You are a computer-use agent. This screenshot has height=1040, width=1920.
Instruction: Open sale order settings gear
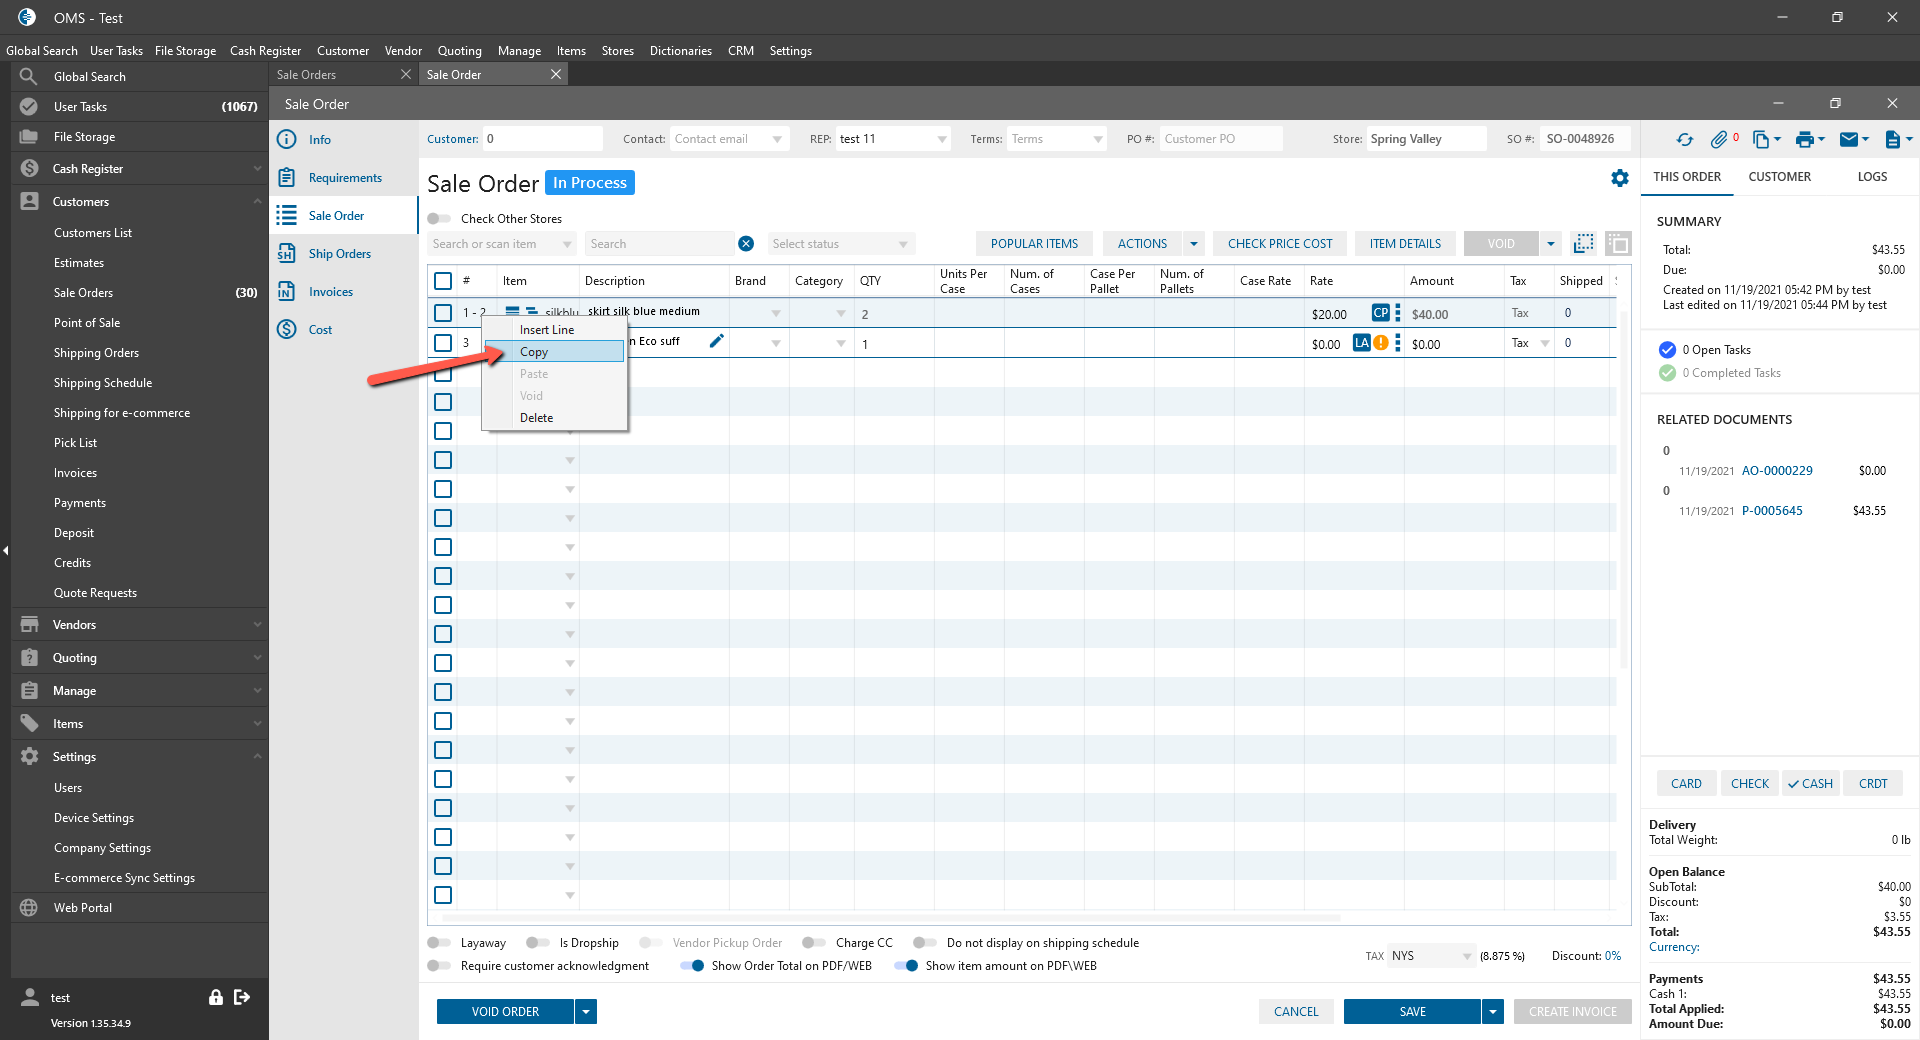pyautogui.click(x=1620, y=178)
